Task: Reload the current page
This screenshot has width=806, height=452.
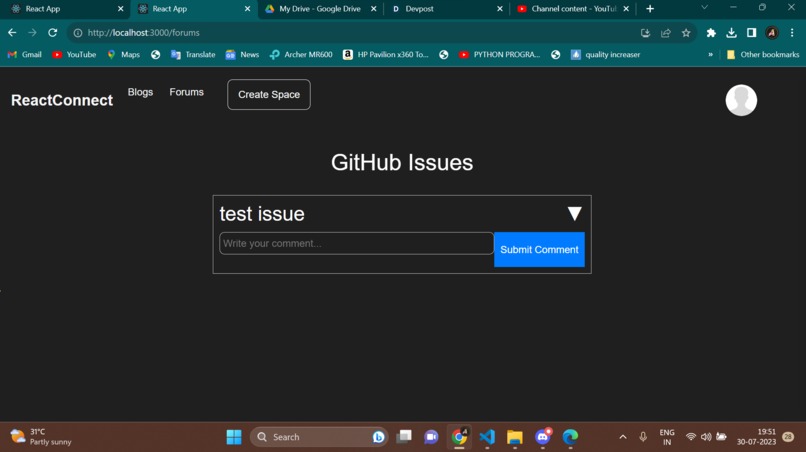Action: click(x=52, y=32)
